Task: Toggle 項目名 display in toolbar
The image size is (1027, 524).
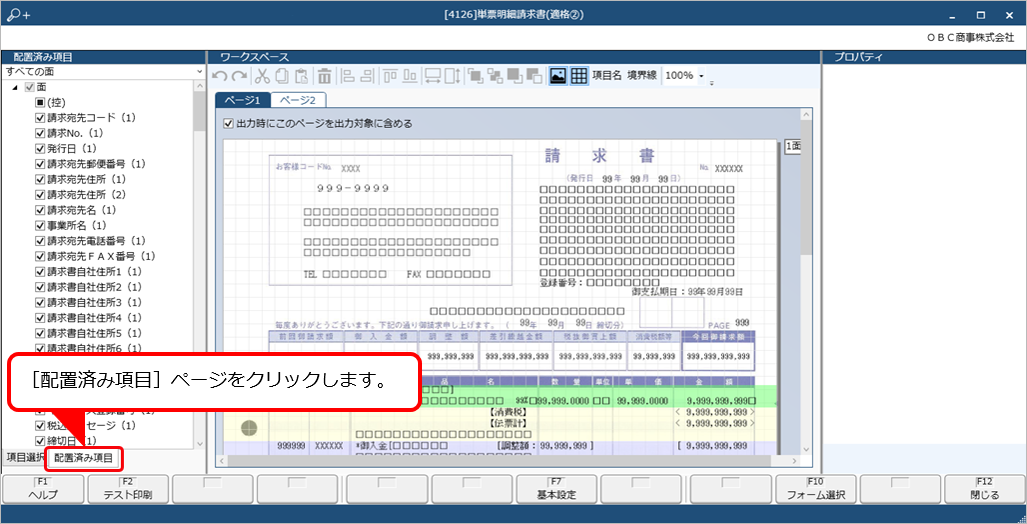Action: [x=607, y=76]
